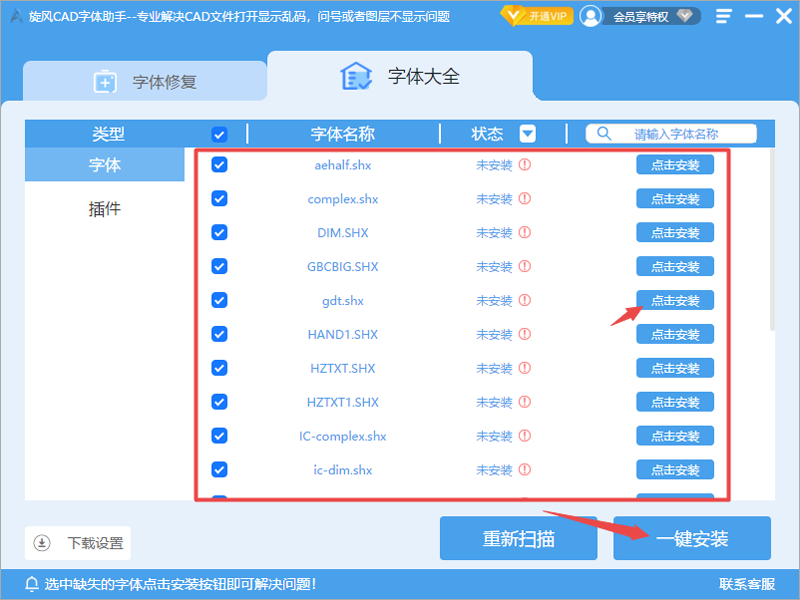Open the user account avatar icon
The height and width of the screenshot is (600, 800).
click(591, 16)
